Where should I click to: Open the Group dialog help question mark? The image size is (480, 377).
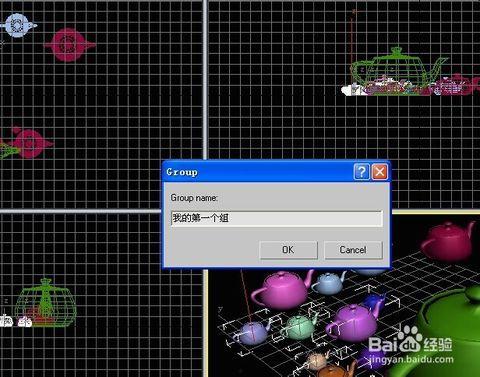(361, 172)
